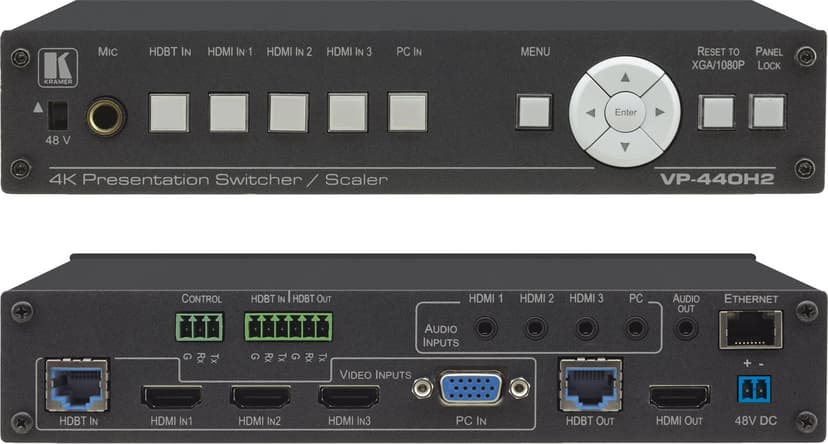Click the HDMI 1 audio input jack
This screenshot has height=444, width=828.
(485, 328)
